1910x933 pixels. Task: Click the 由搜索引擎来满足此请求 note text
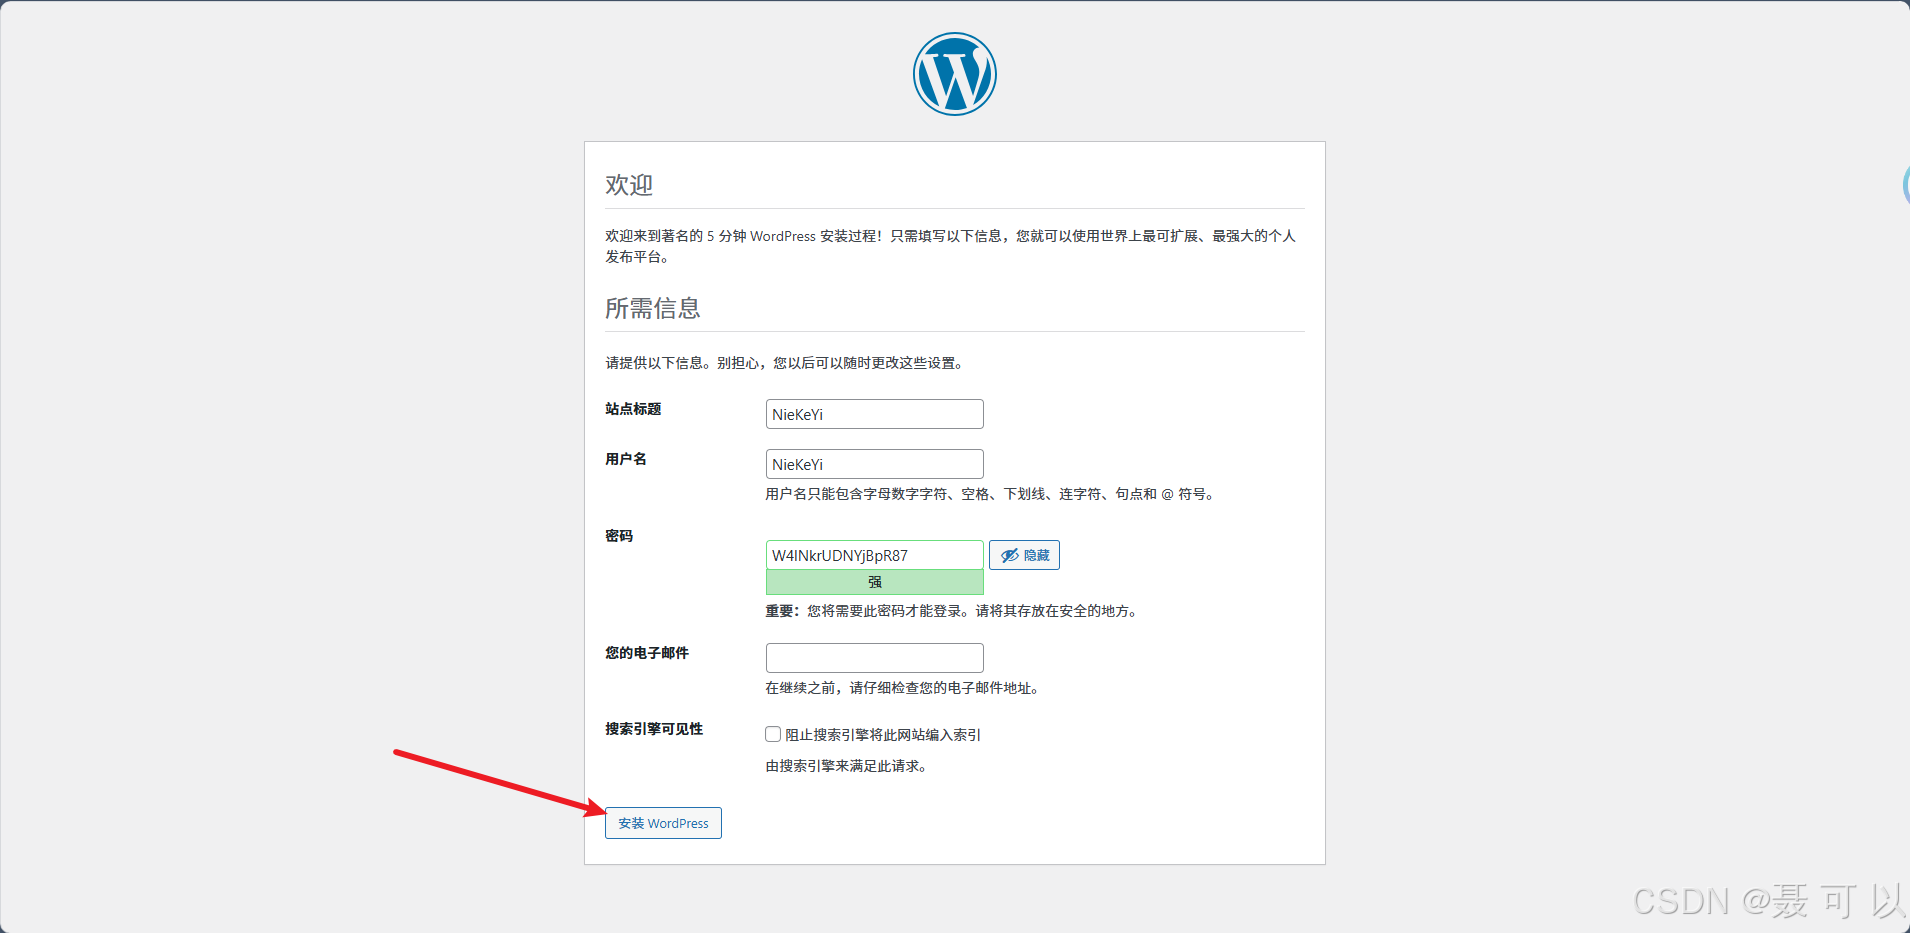coord(848,766)
